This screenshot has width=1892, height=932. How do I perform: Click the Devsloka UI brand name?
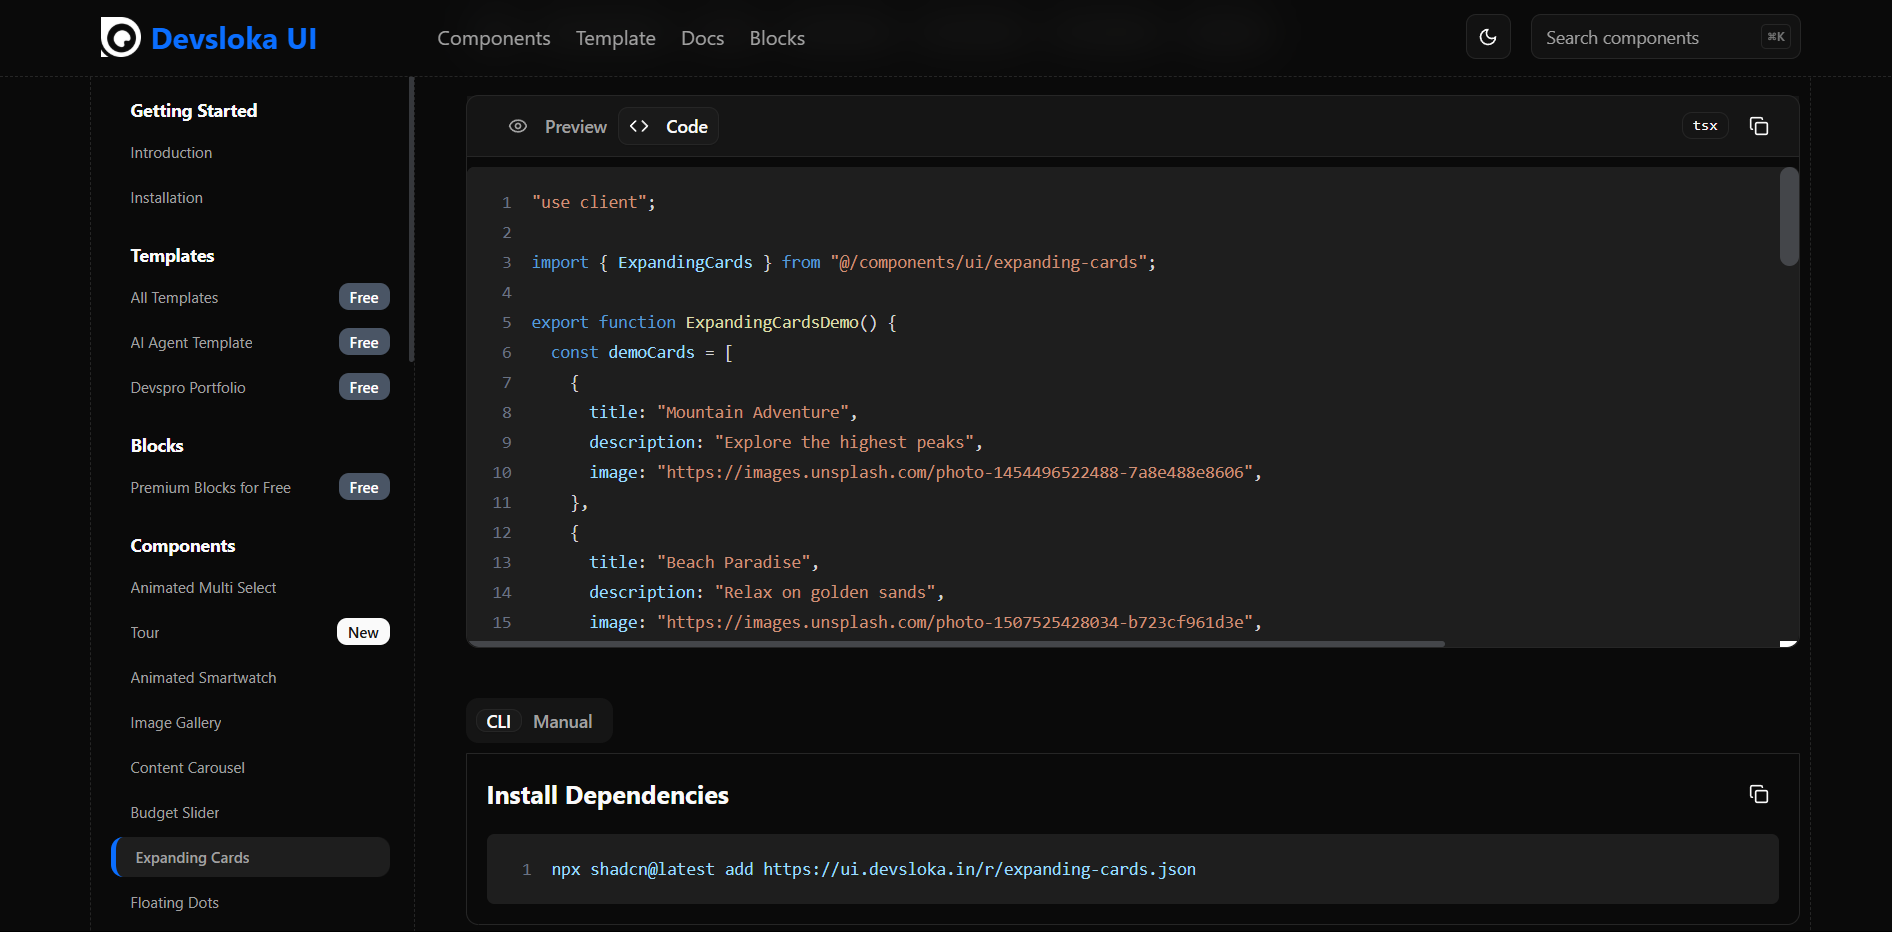point(234,38)
